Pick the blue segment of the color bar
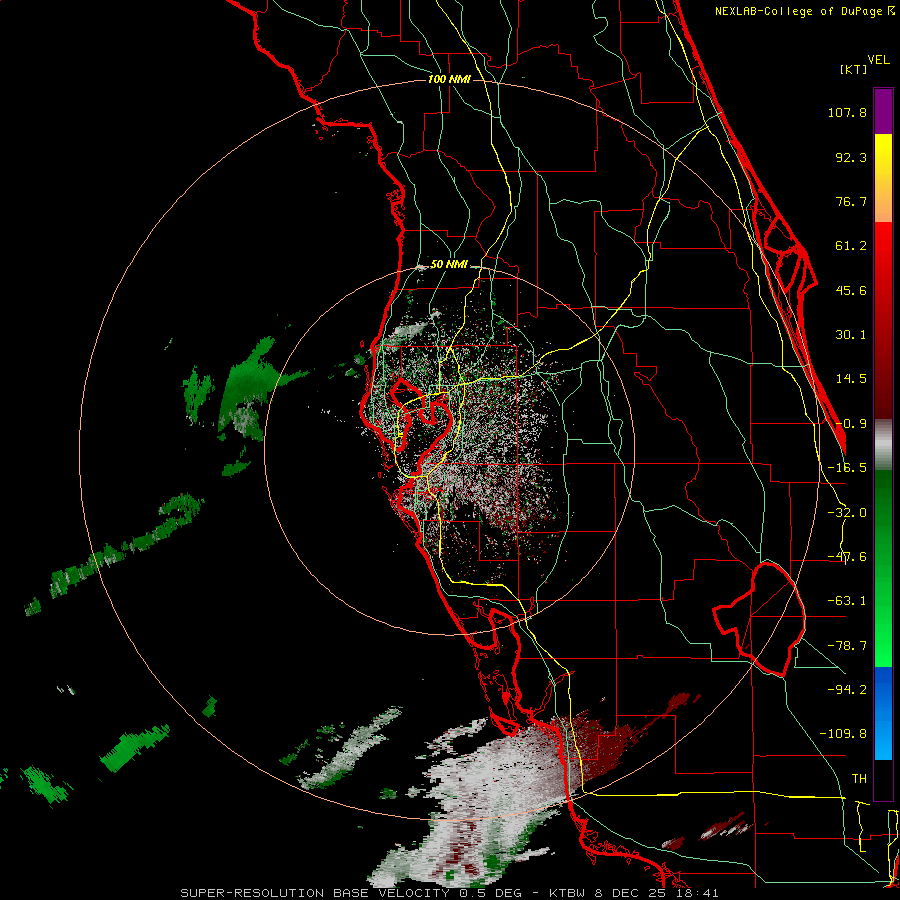 883,713
